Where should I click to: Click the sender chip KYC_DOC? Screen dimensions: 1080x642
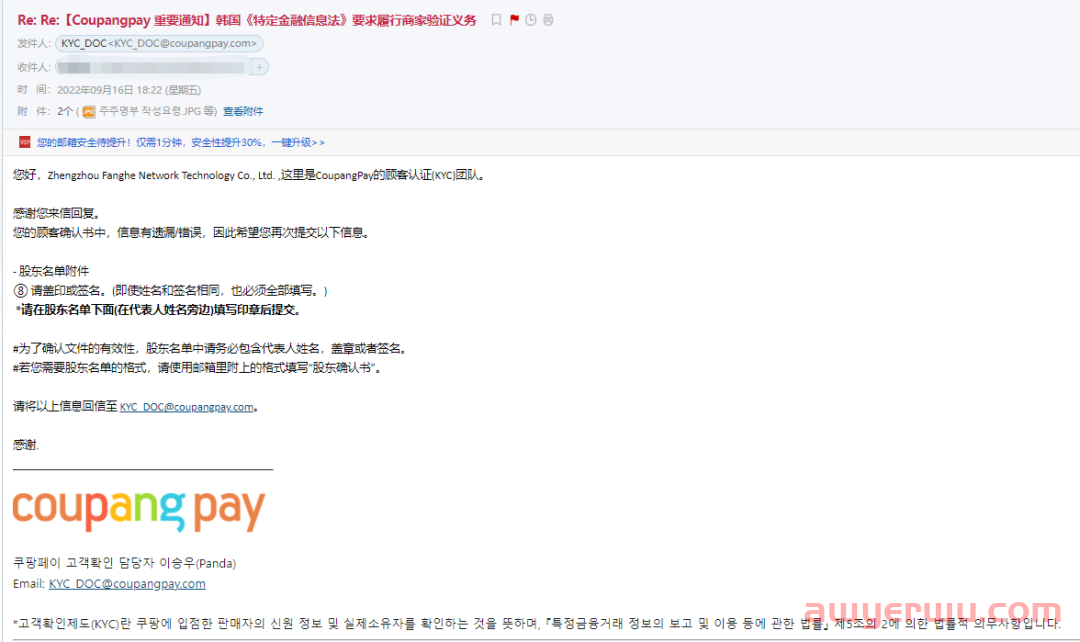160,44
